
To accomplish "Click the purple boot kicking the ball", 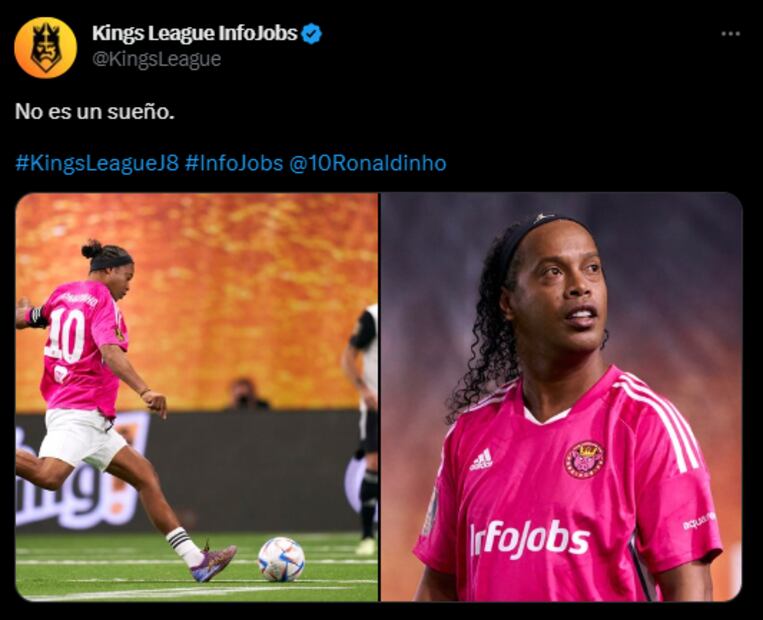I will click(x=213, y=563).
